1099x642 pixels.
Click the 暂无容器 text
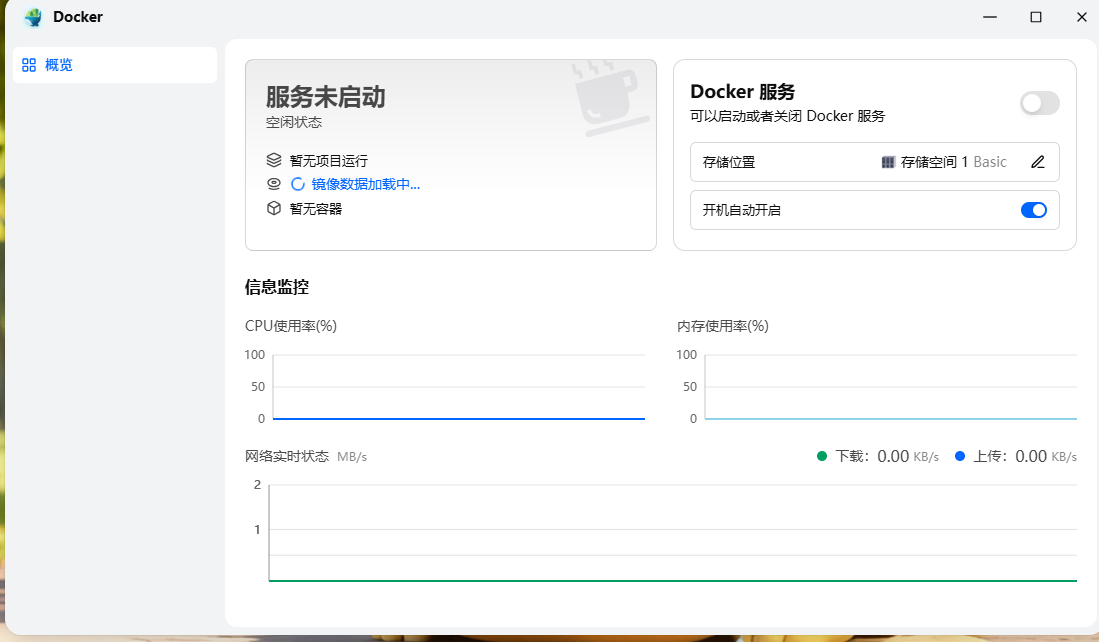coord(316,209)
